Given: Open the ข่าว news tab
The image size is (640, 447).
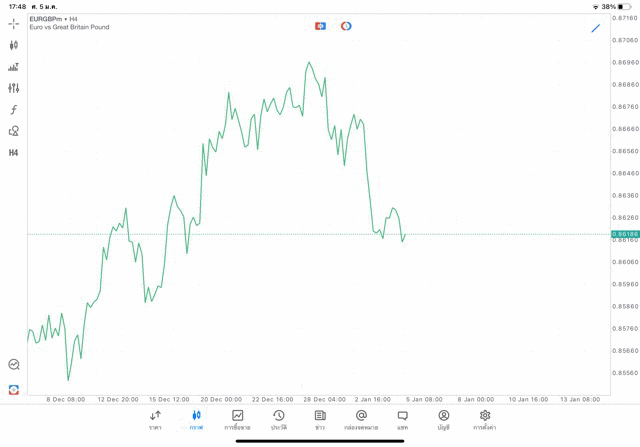Looking at the screenshot, I should pos(320,420).
